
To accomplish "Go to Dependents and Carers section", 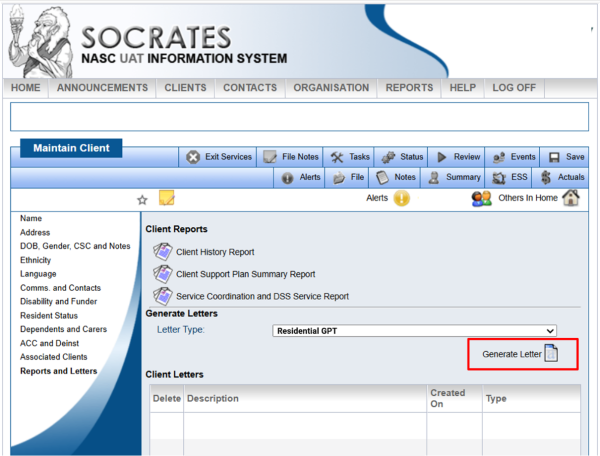I will pyautogui.click(x=64, y=329).
